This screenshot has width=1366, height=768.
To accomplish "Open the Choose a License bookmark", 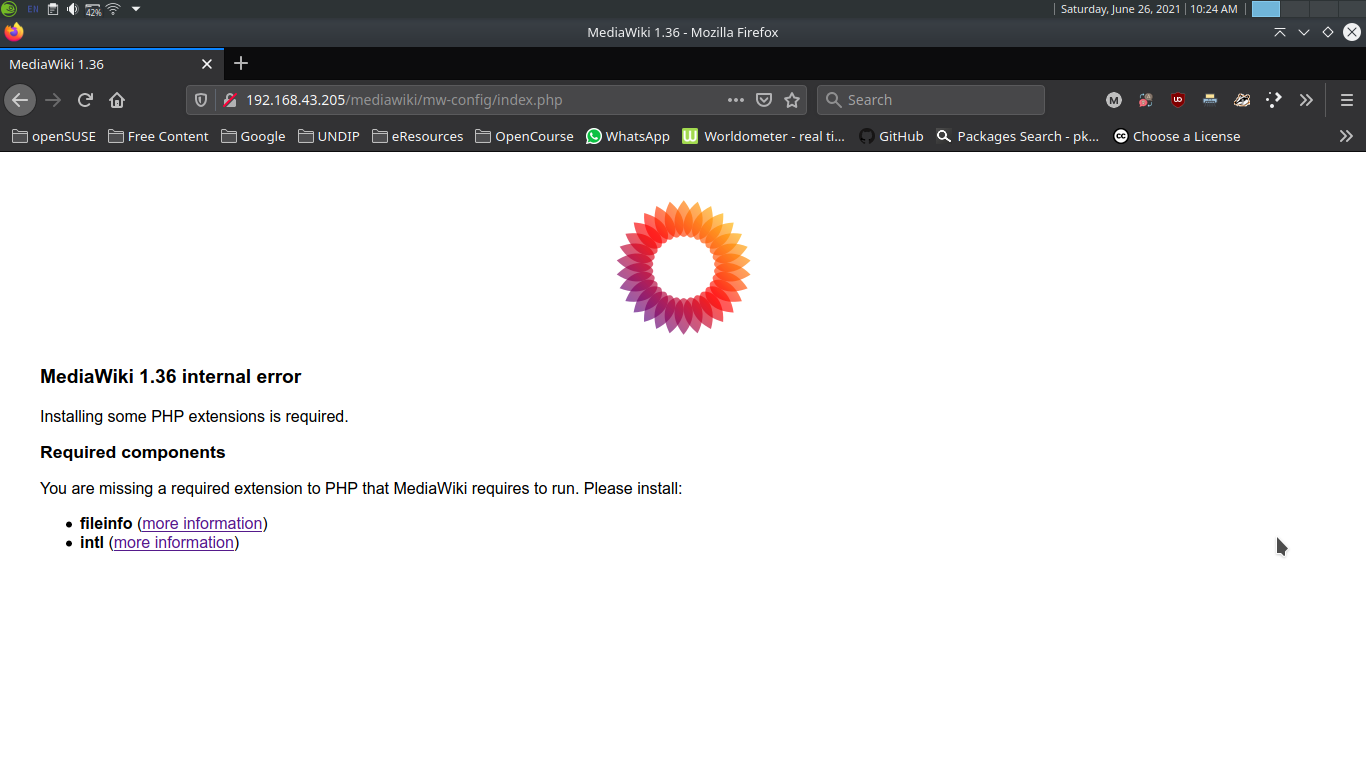I will pyautogui.click(x=1177, y=136).
